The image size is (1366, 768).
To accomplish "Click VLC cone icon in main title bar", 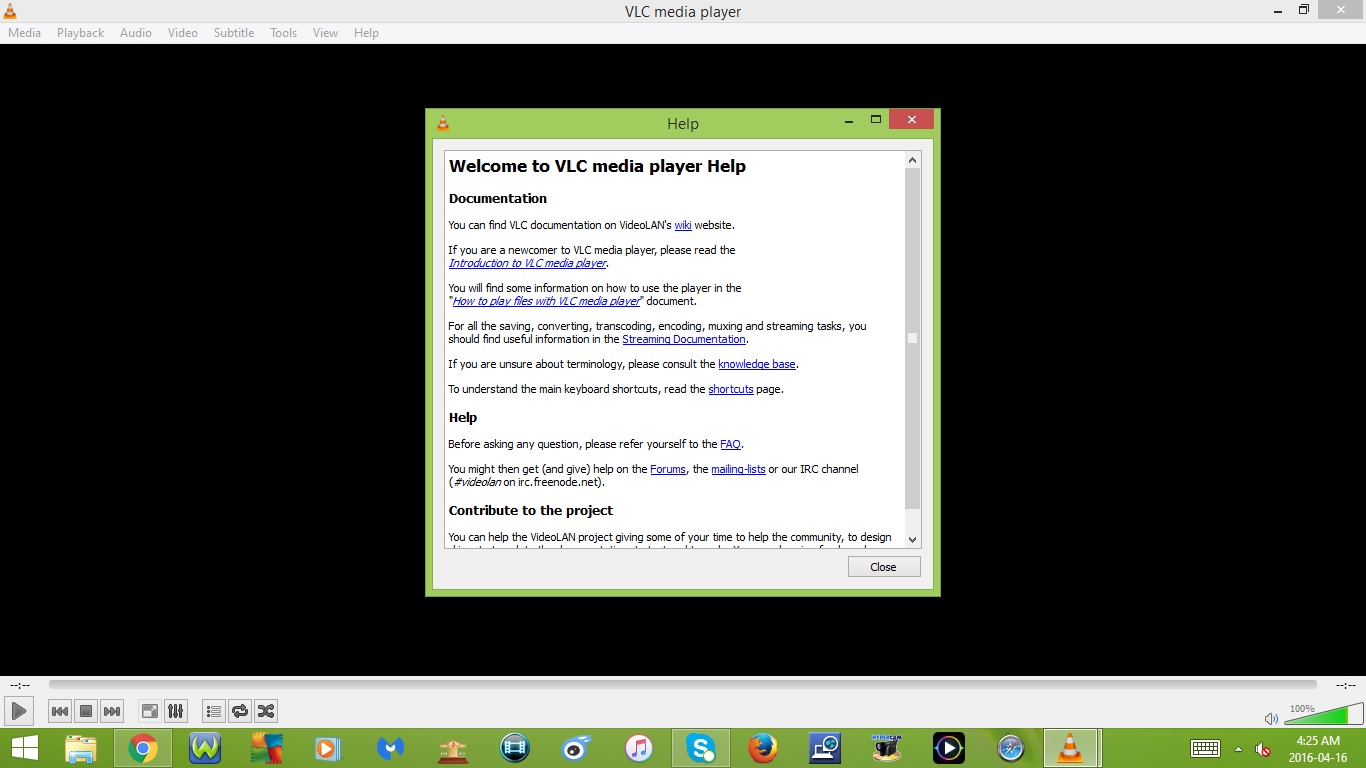I will [x=10, y=11].
